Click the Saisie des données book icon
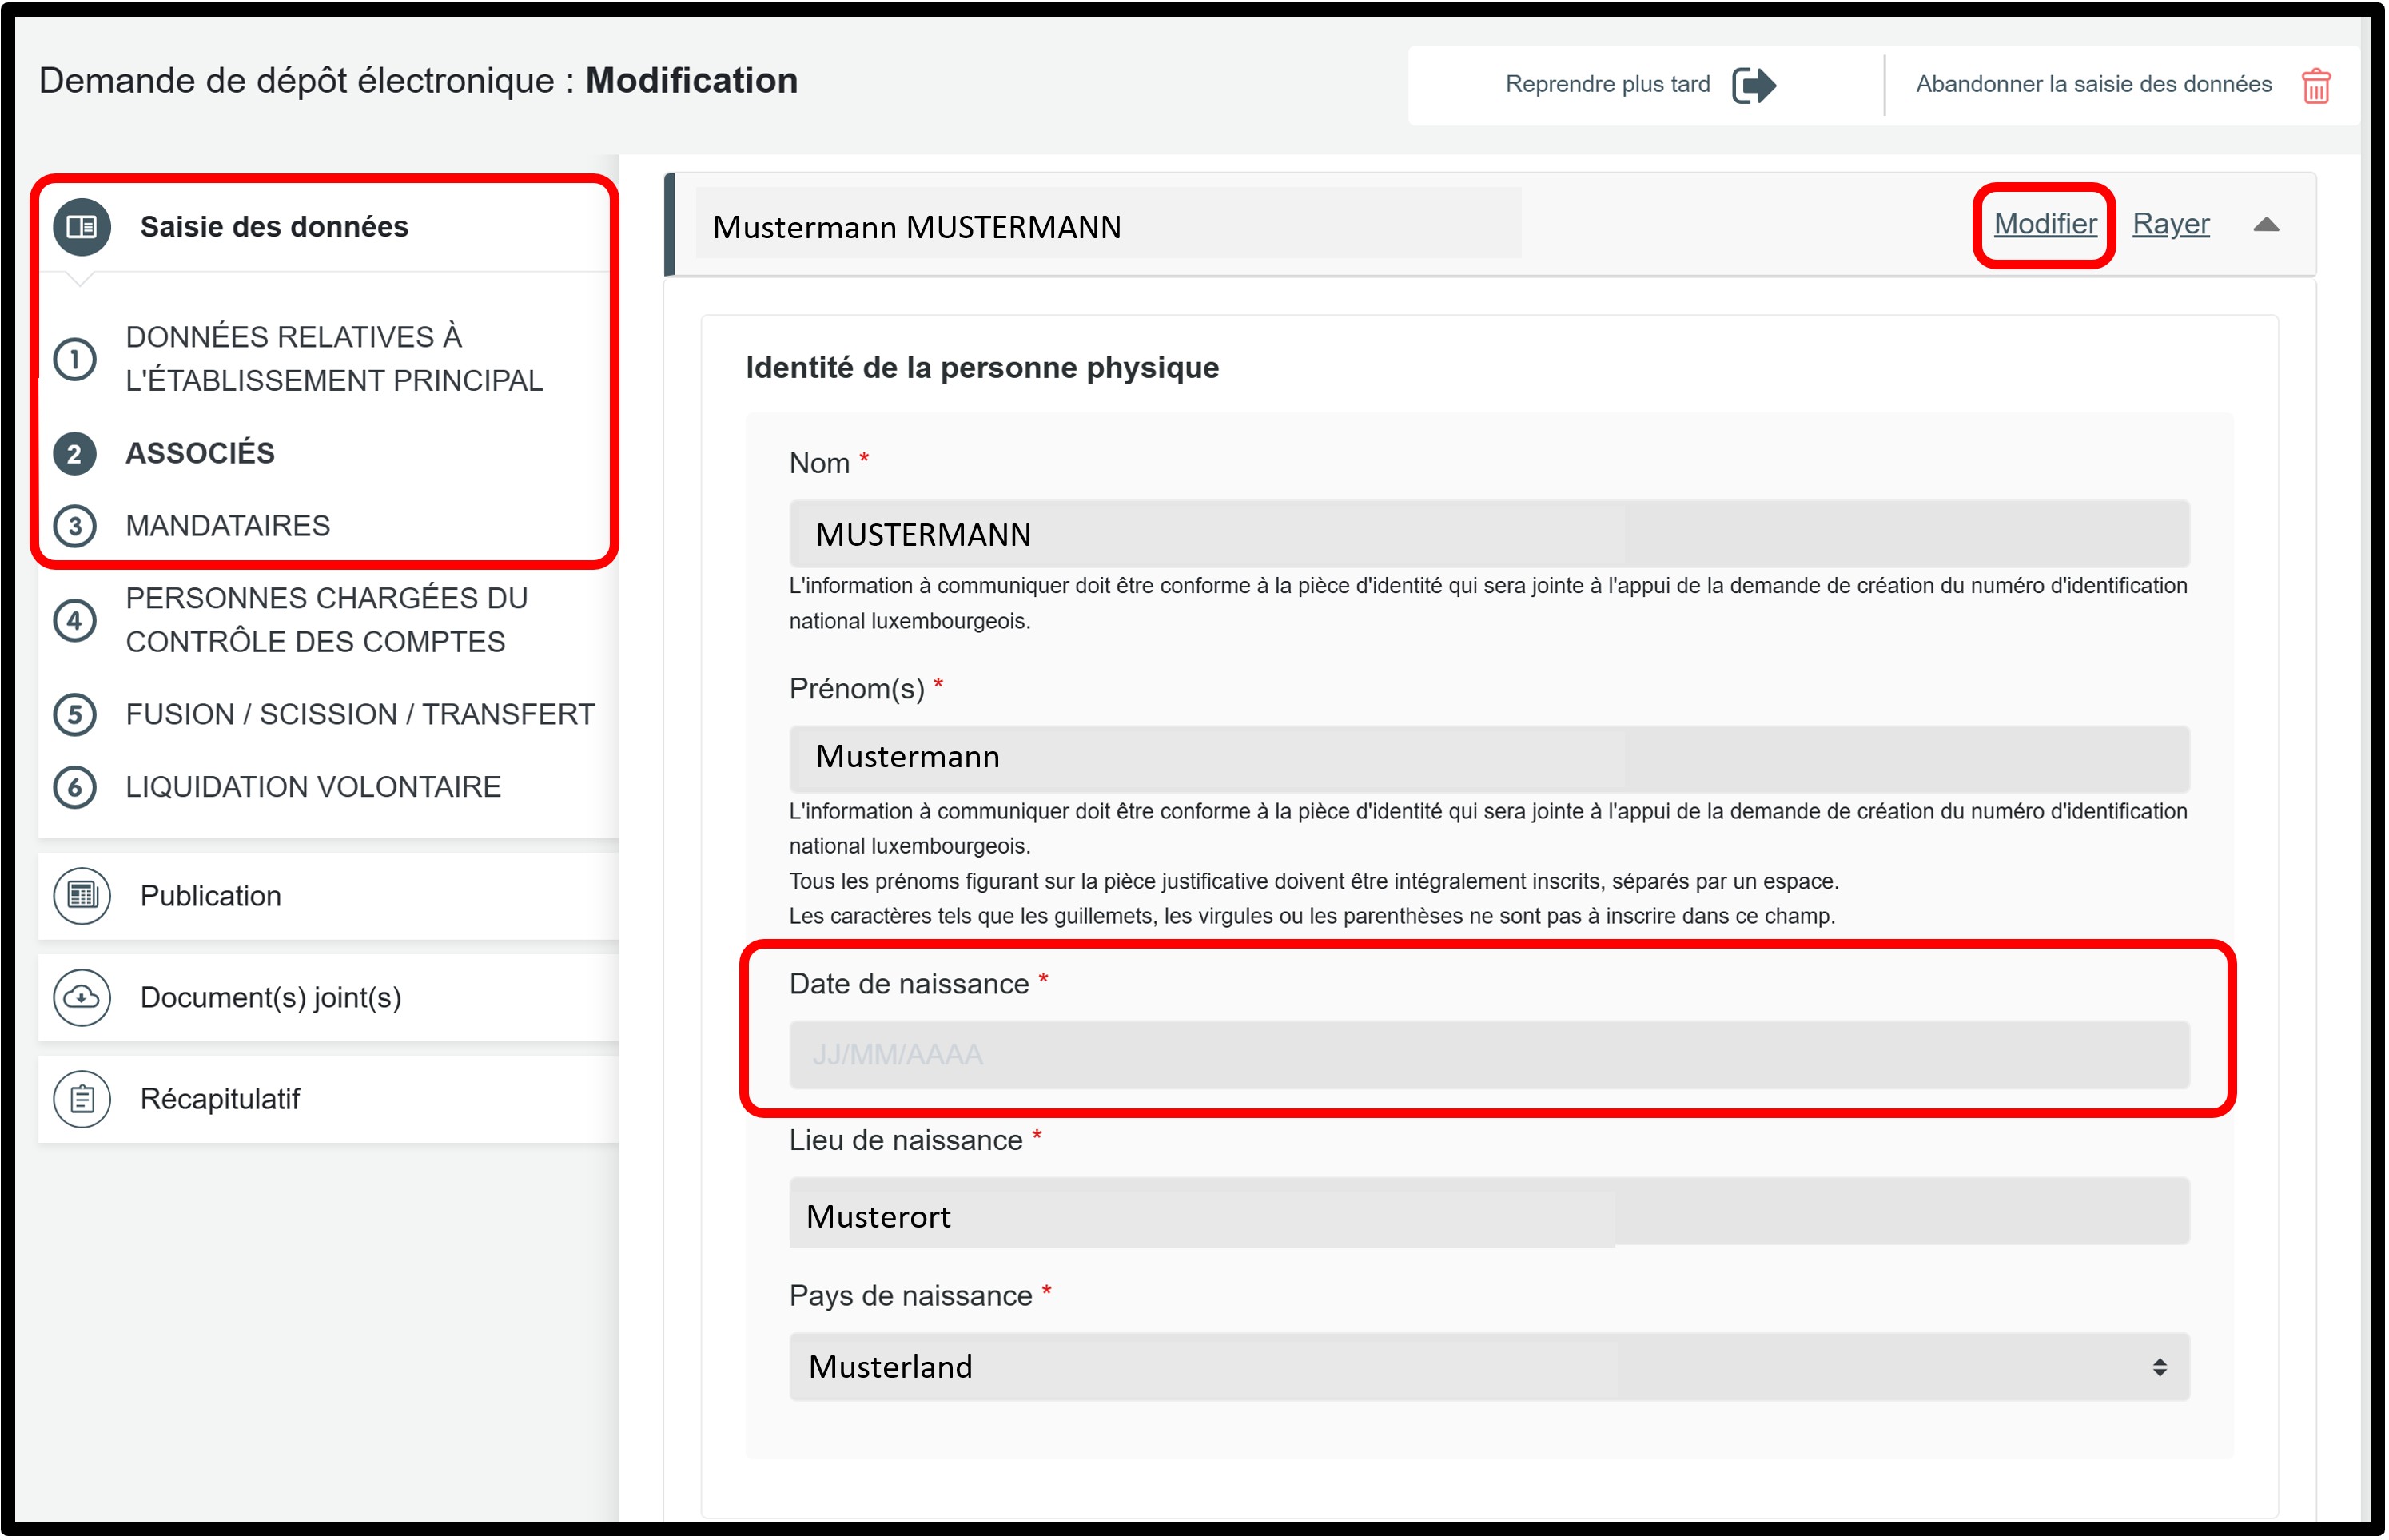The width and height of the screenshot is (2389, 1540). [x=81, y=227]
